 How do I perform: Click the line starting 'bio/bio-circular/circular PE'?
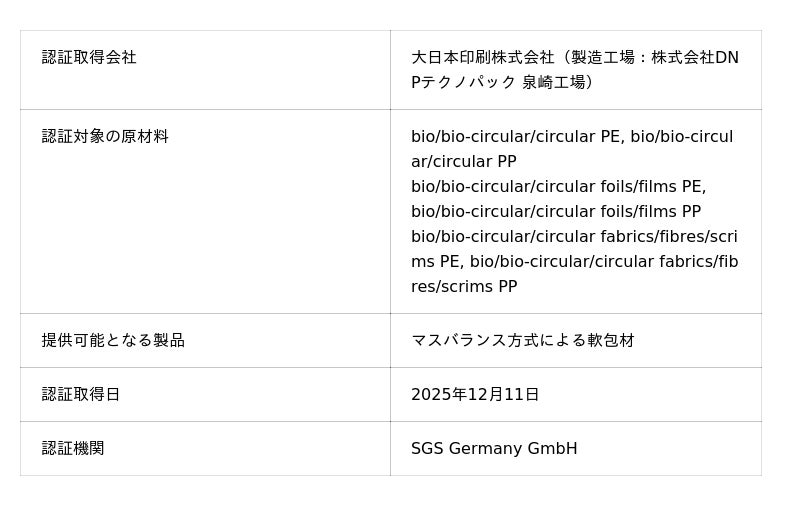point(571,137)
